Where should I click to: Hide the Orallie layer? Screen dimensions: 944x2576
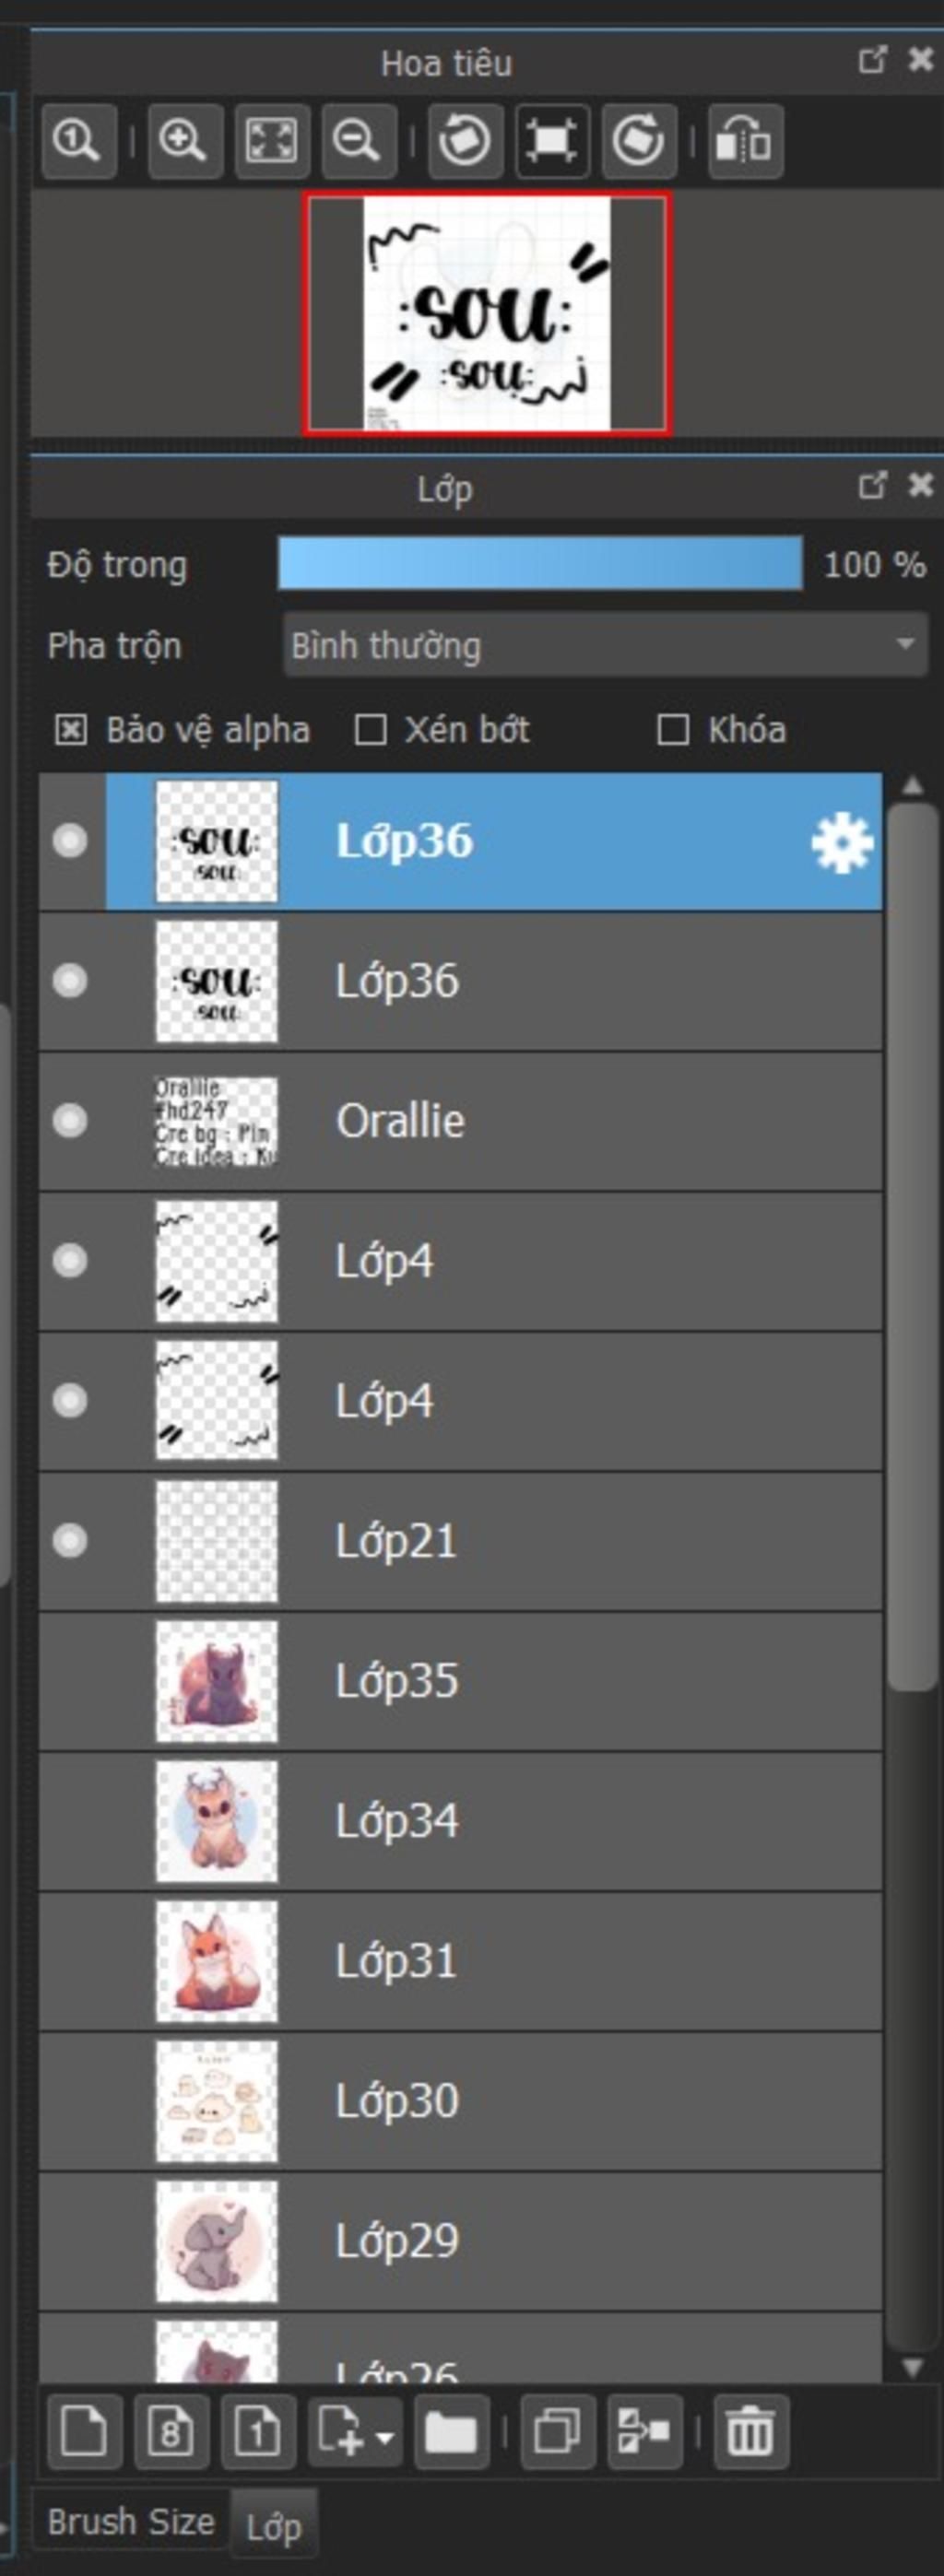click(x=70, y=1120)
